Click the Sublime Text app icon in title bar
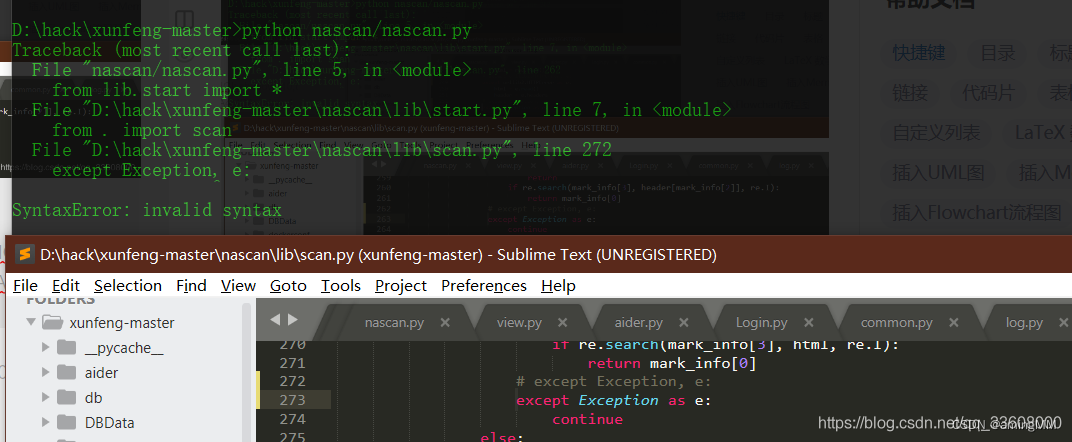Screen dimensions: 1072x442 [24, 255]
